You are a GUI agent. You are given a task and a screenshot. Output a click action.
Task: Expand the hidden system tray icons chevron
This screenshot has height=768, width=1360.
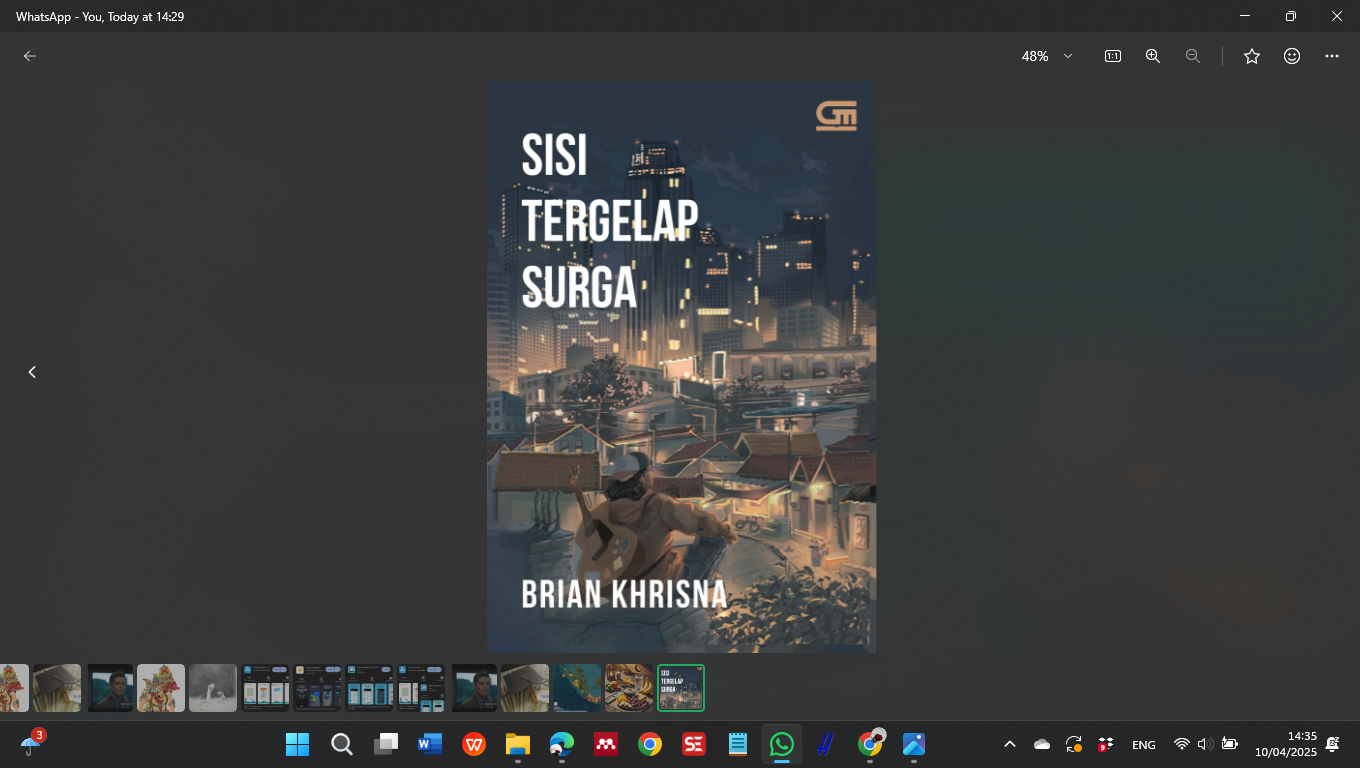(1010, 744)
